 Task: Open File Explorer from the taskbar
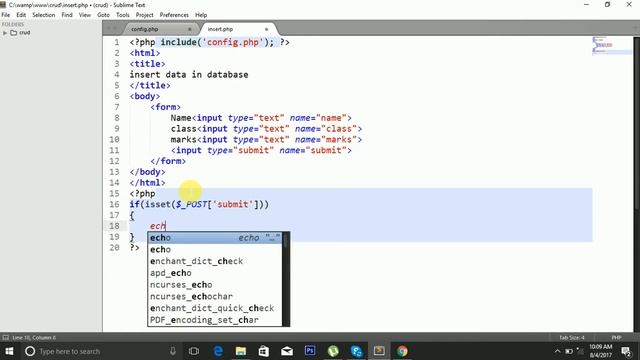(x=241, y=351)
